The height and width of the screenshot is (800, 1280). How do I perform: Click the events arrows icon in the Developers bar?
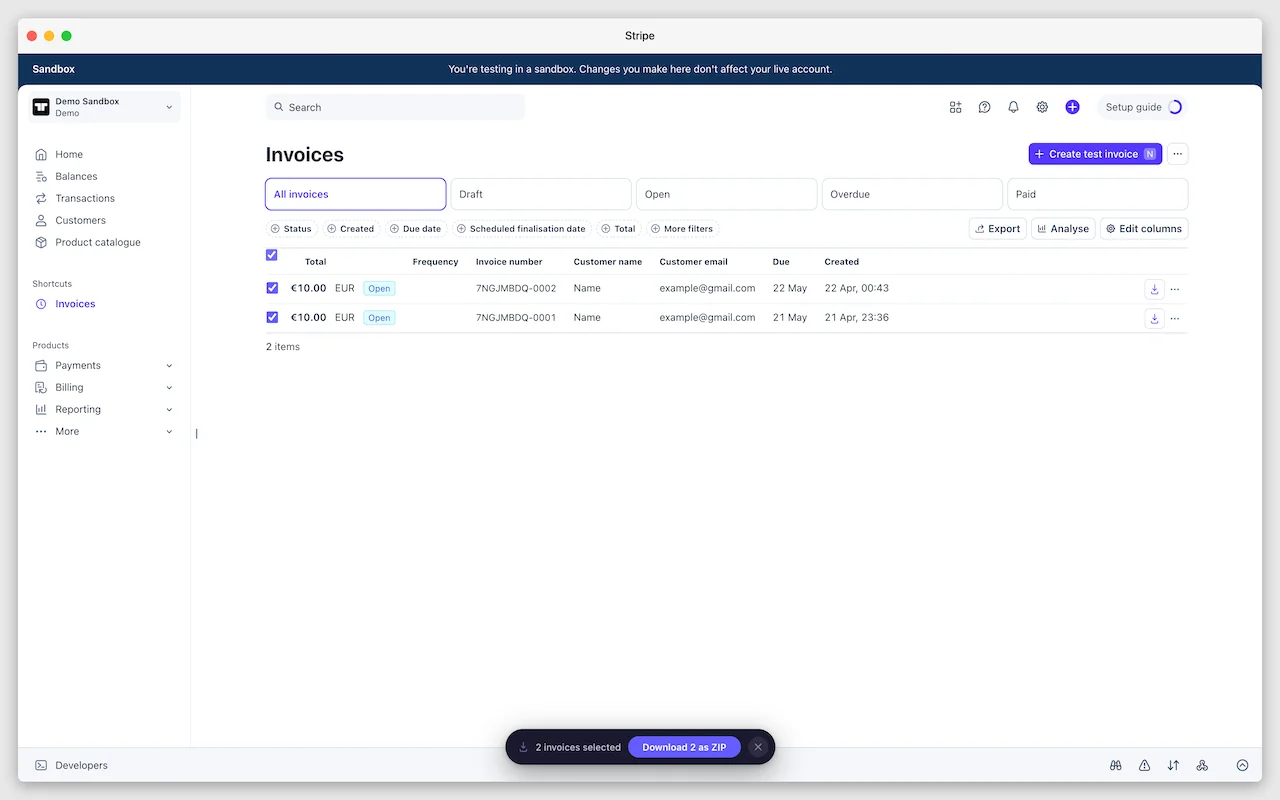coord(1173,765)
